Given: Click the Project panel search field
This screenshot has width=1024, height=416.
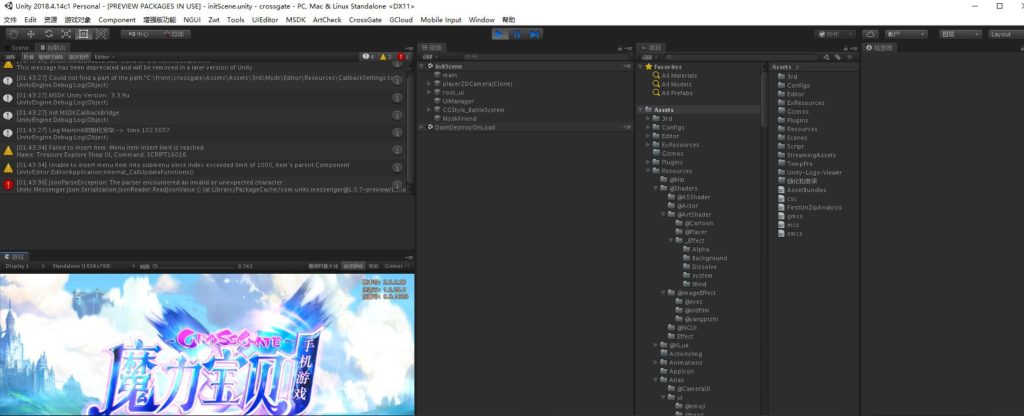Looking at the screenshot, I should tap(739, 57).
